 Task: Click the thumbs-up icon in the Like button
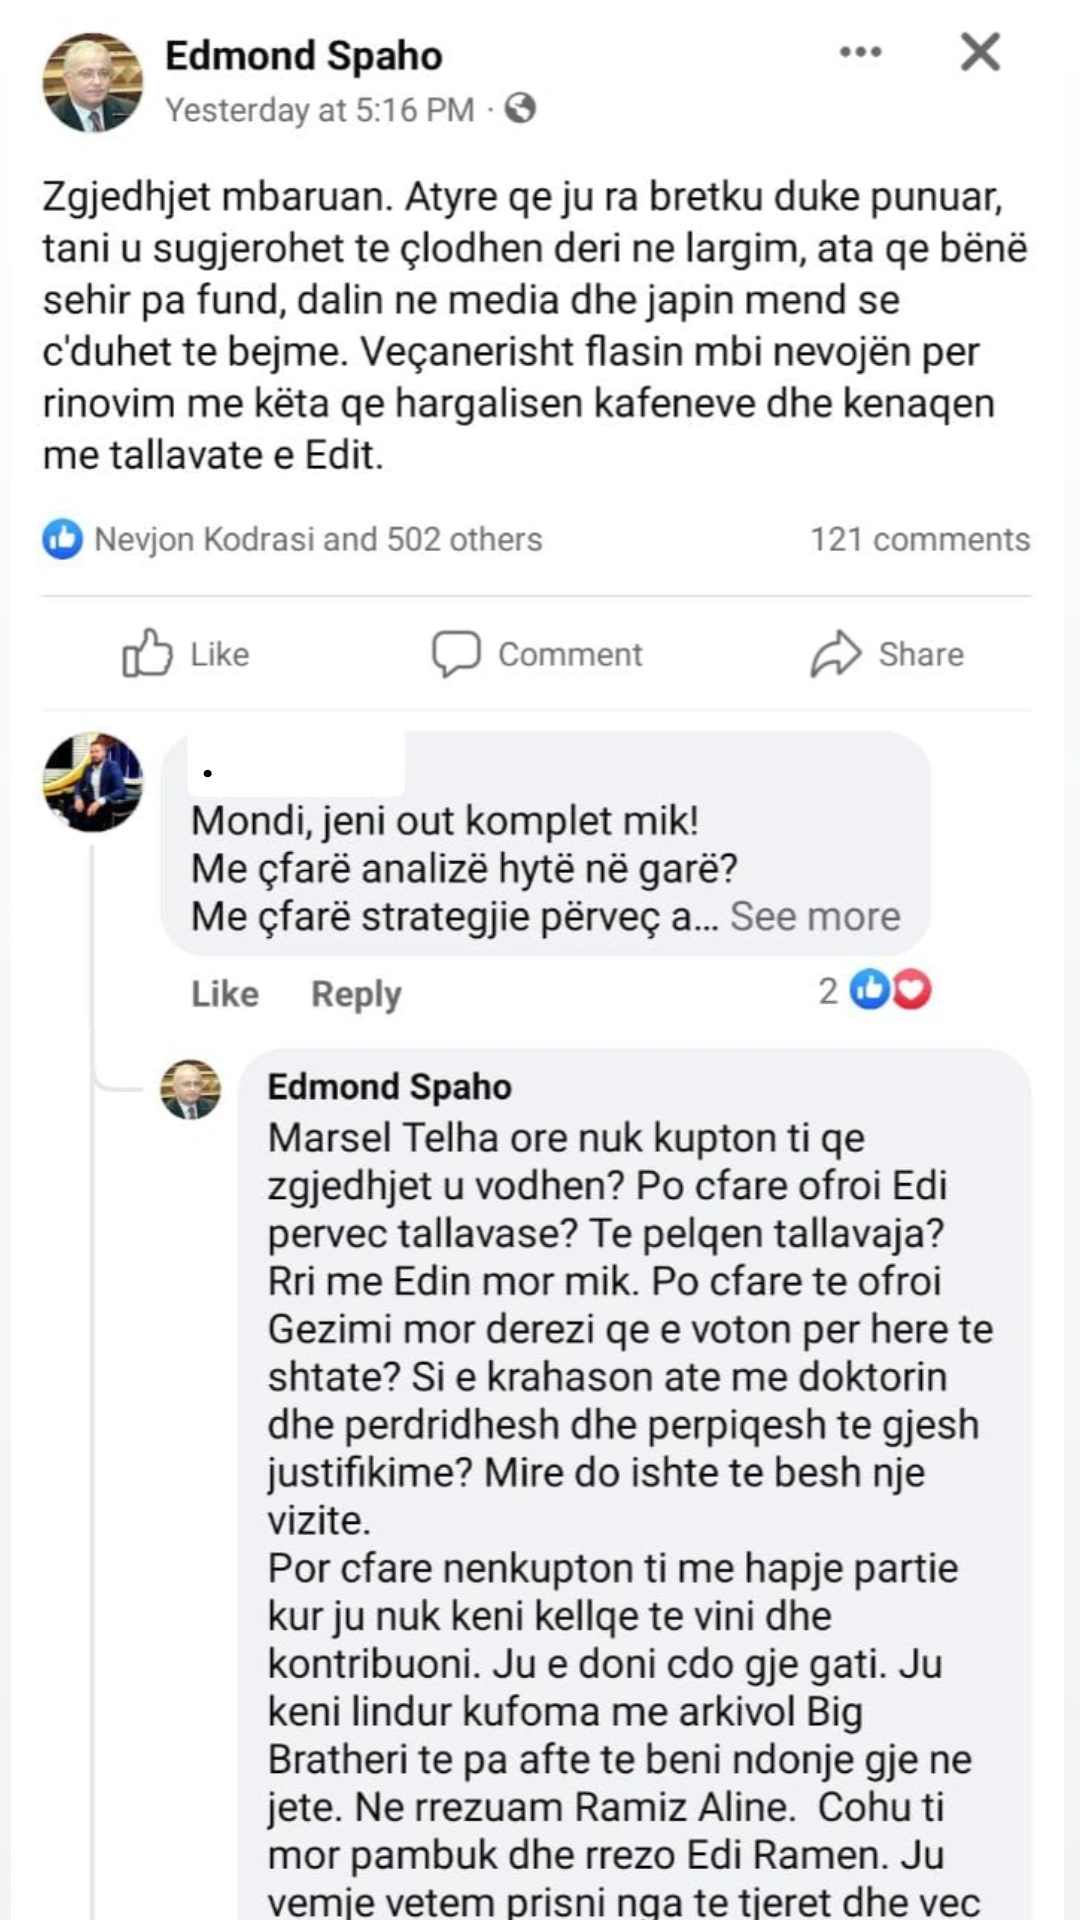pyautogui.click(x=146, y=653)
